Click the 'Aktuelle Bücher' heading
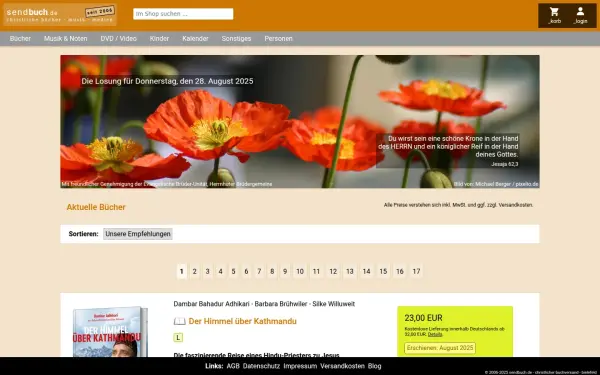 point(96,207)
